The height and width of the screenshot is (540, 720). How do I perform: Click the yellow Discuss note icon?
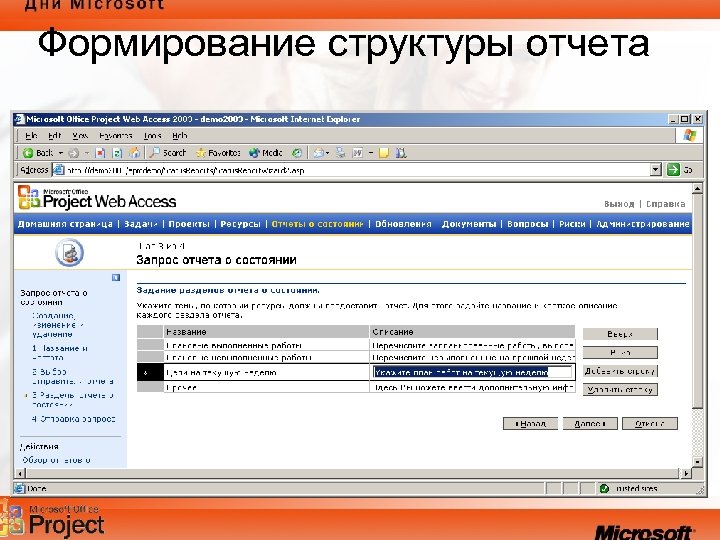(384, 153)
